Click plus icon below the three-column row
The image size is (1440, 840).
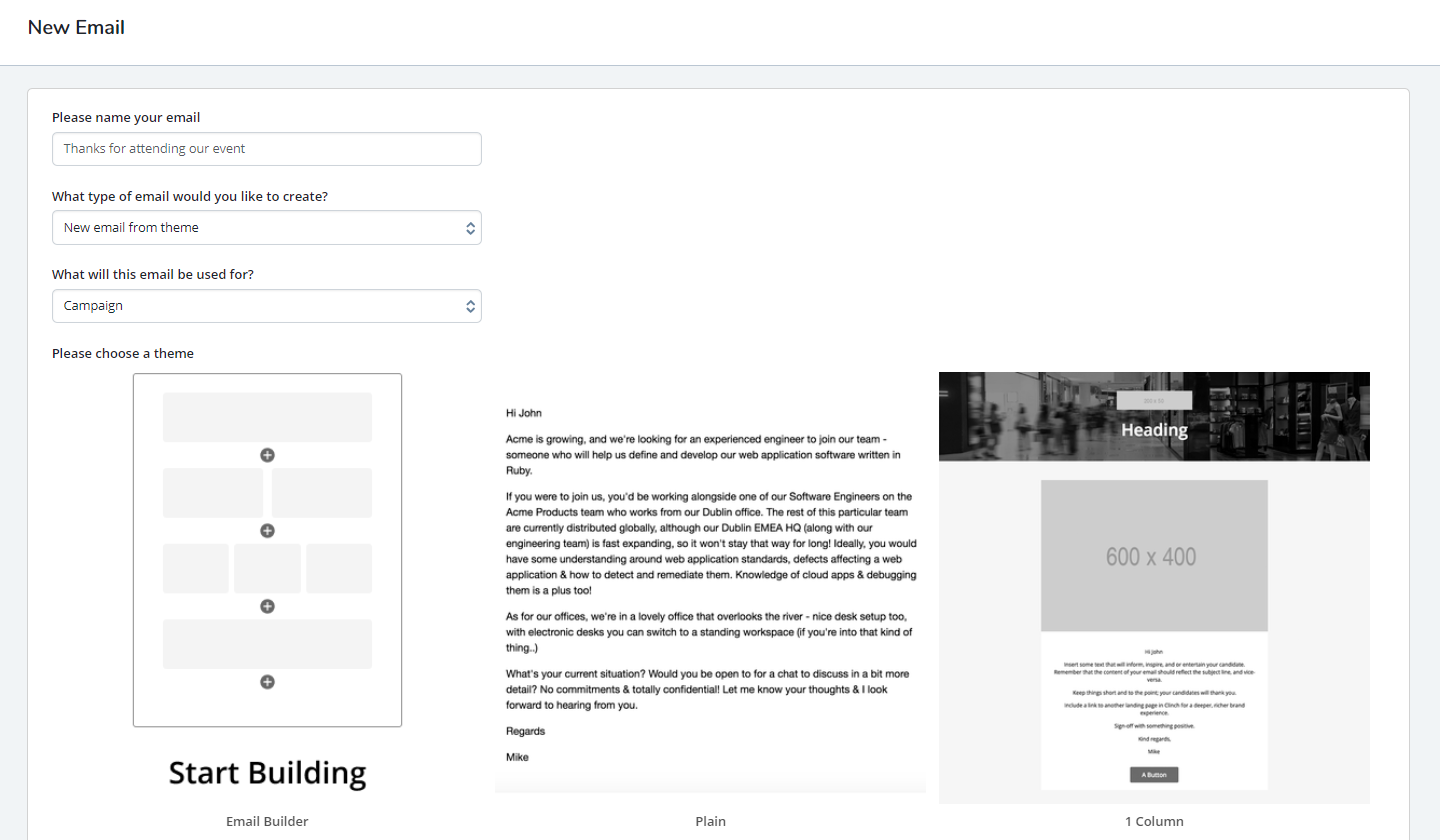pos(267,607)
